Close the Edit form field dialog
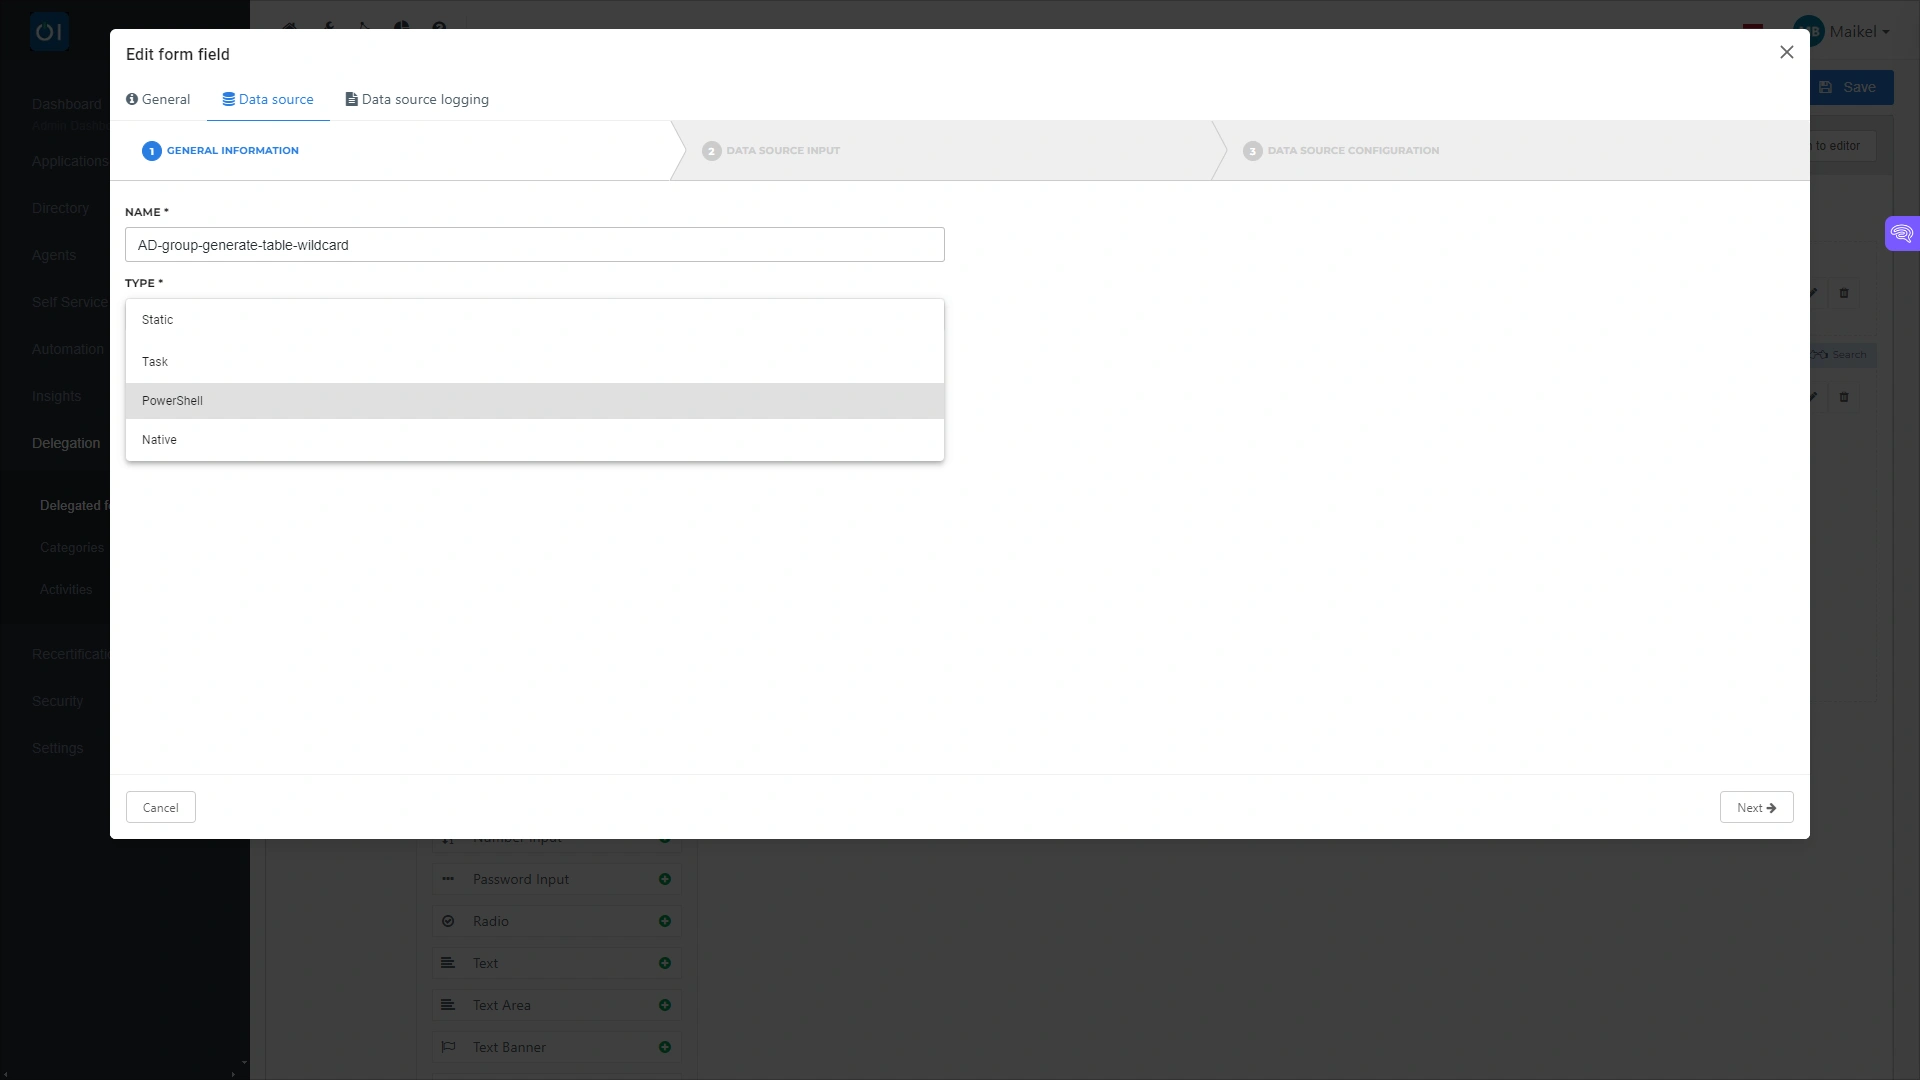Screen dimensions: 1920x1080 [x=1787, y=52]
